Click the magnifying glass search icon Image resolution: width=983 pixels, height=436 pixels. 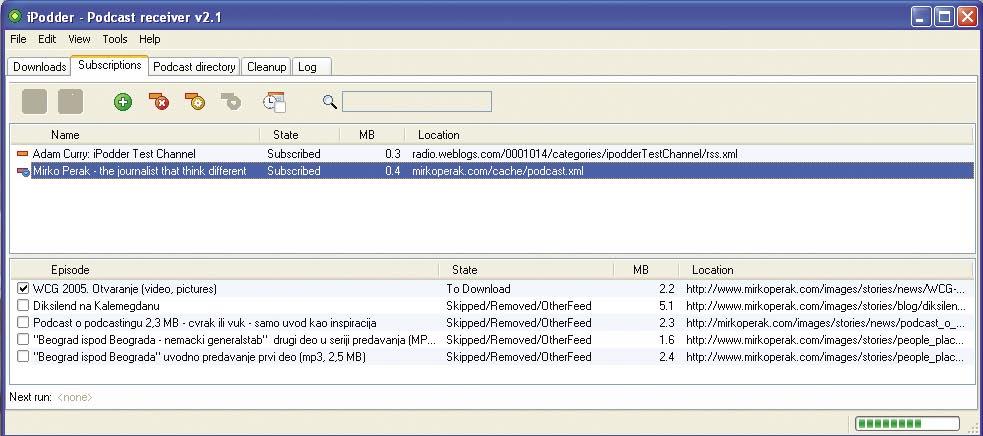click(x=330, y=102)
